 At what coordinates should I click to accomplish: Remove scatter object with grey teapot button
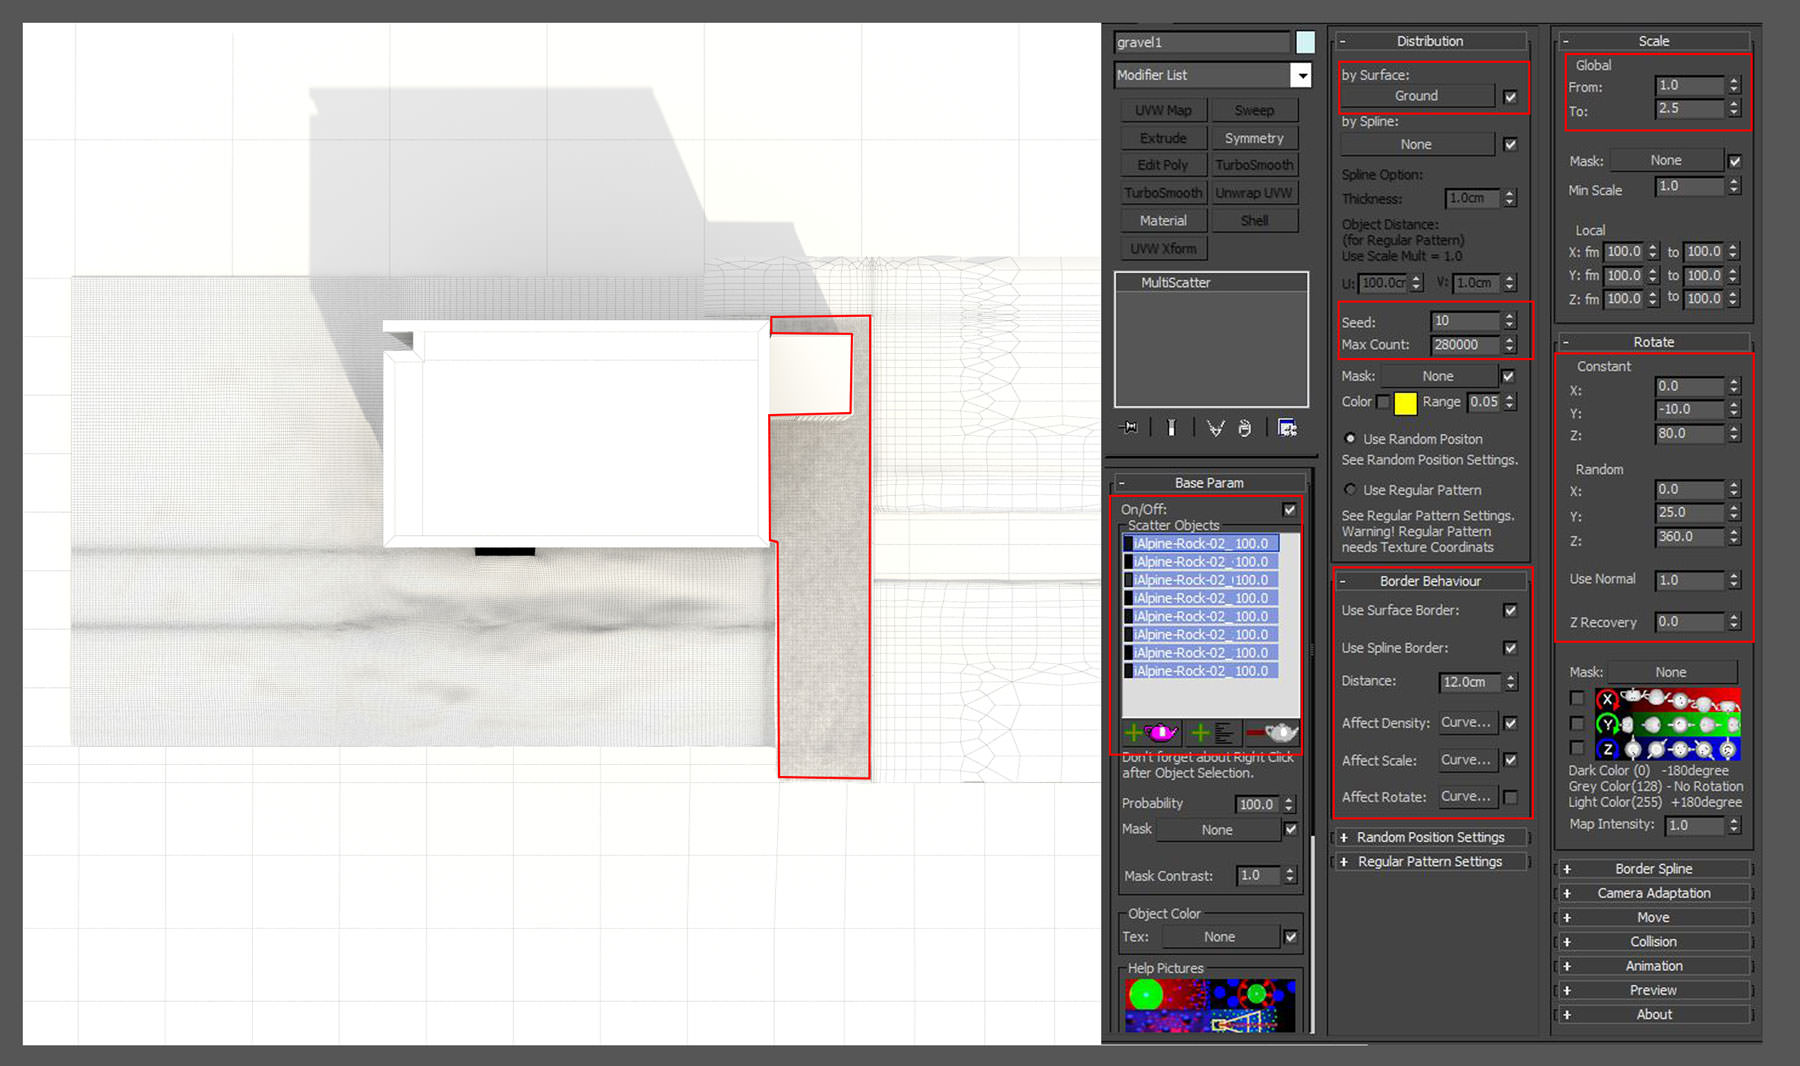click(1272, 733)
